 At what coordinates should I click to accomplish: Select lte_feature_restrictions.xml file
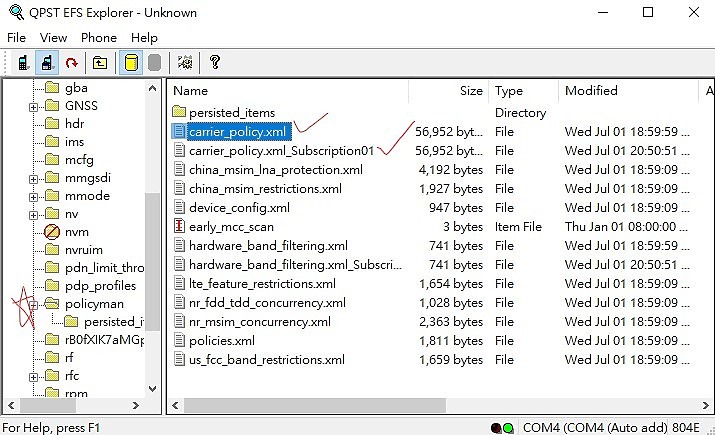tap(262, 284)
